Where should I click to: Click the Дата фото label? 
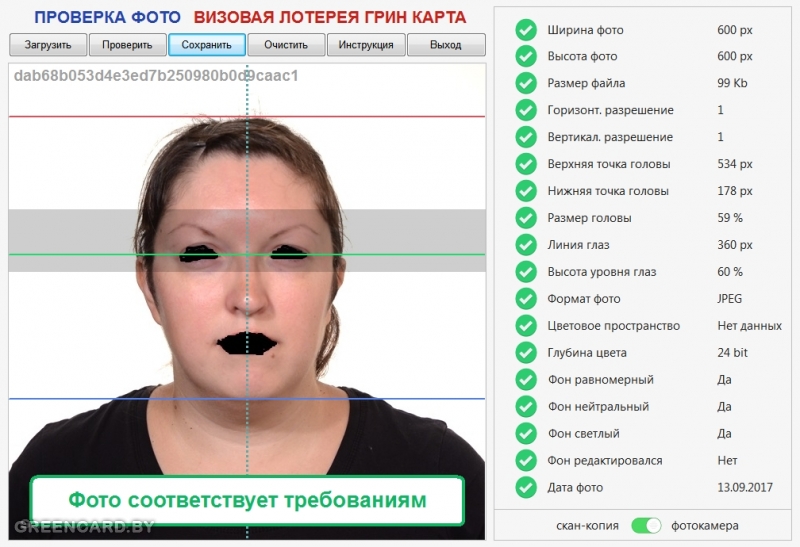click(x=575, y=488)
